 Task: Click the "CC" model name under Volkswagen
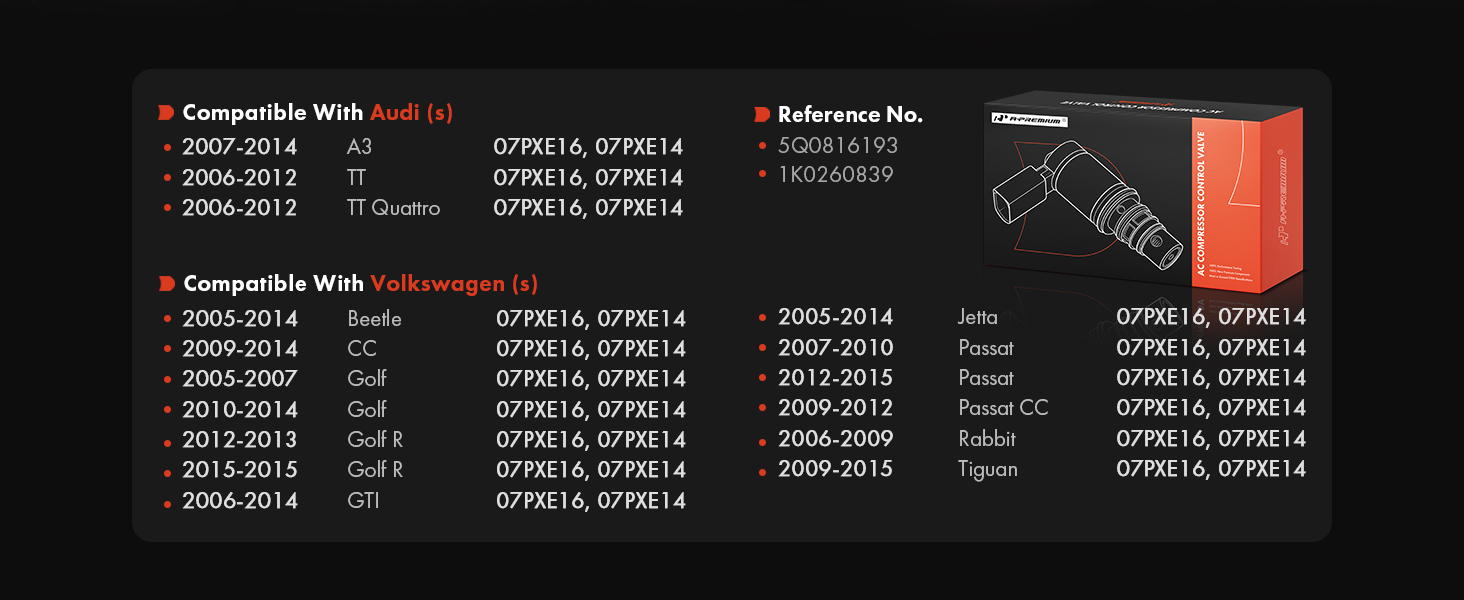362,349
